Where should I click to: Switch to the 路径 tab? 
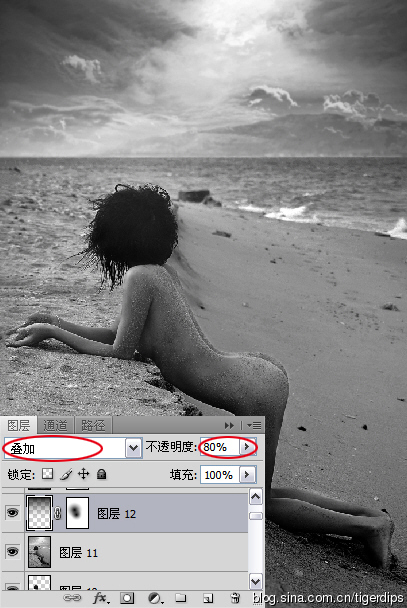click(x=93, y=426)
